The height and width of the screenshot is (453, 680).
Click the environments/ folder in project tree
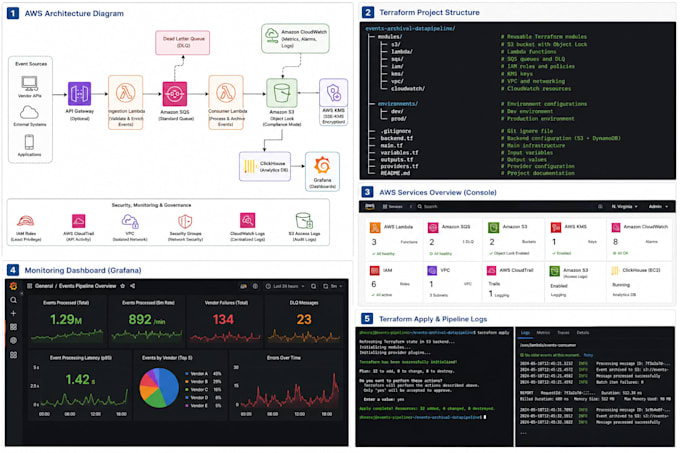[397, 104]
